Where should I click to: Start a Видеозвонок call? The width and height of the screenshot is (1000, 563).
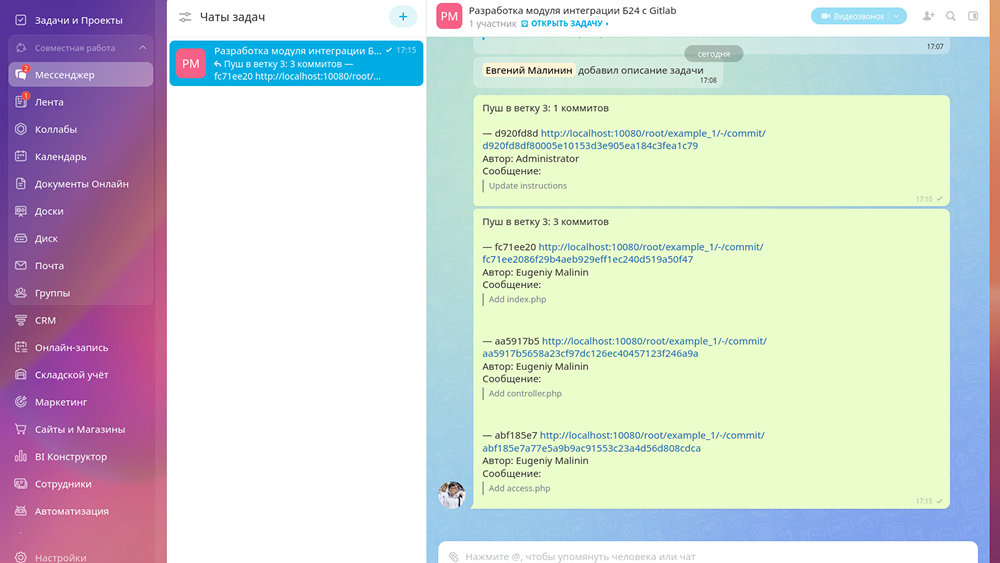(x=853, y=17)
